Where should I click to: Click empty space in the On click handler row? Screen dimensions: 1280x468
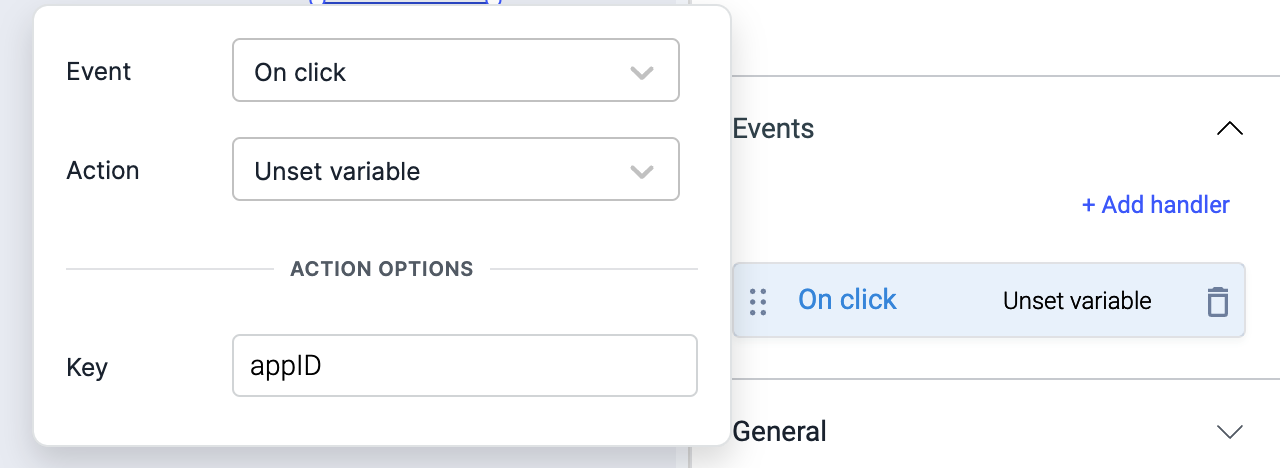[x=950, y=301]
